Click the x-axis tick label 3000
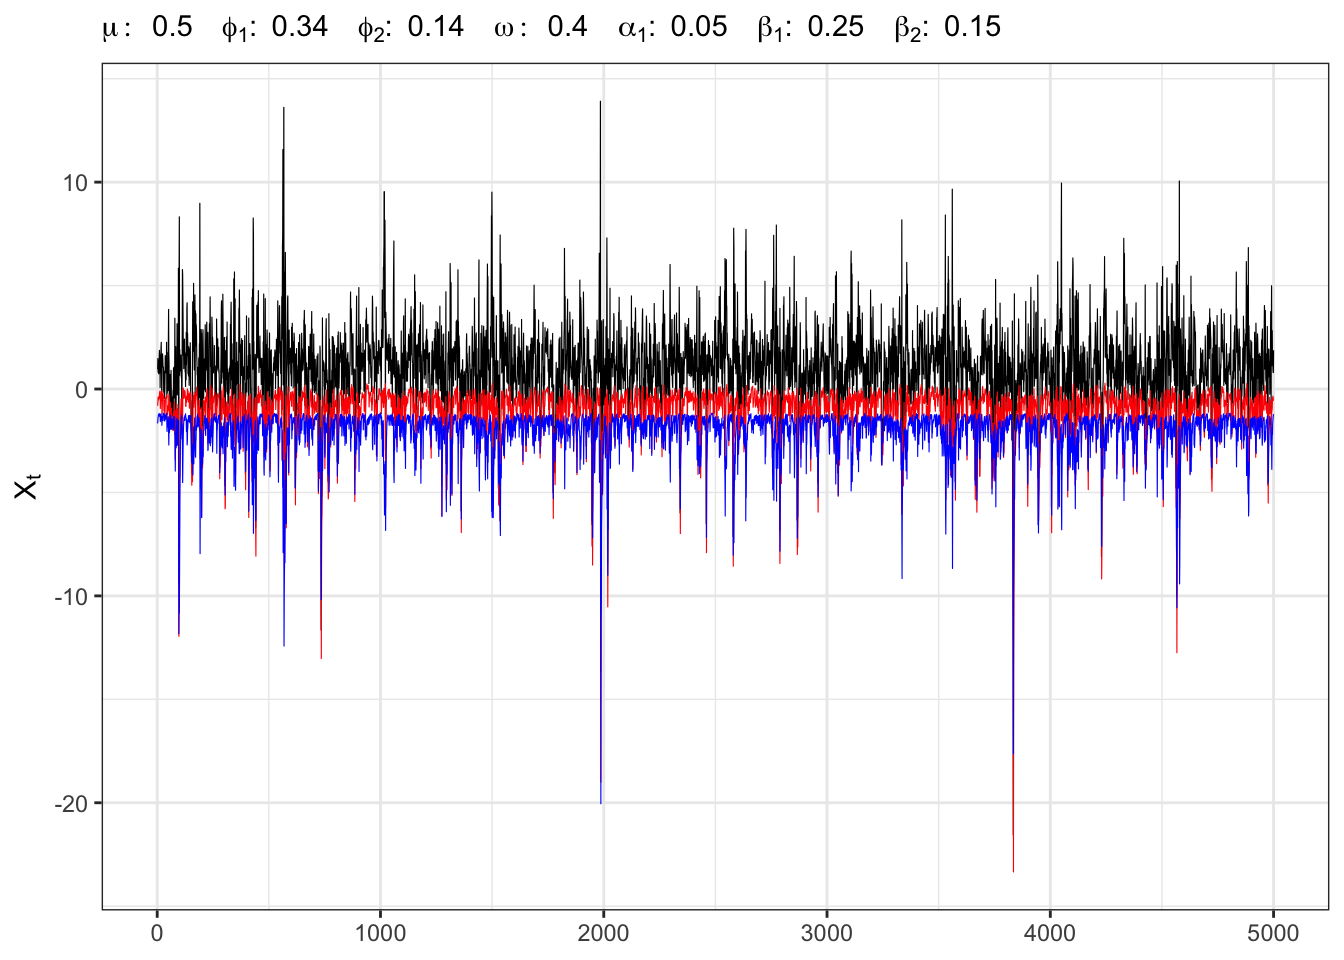This screenshot has width=1344, height=960. click(x=827, y=934)
